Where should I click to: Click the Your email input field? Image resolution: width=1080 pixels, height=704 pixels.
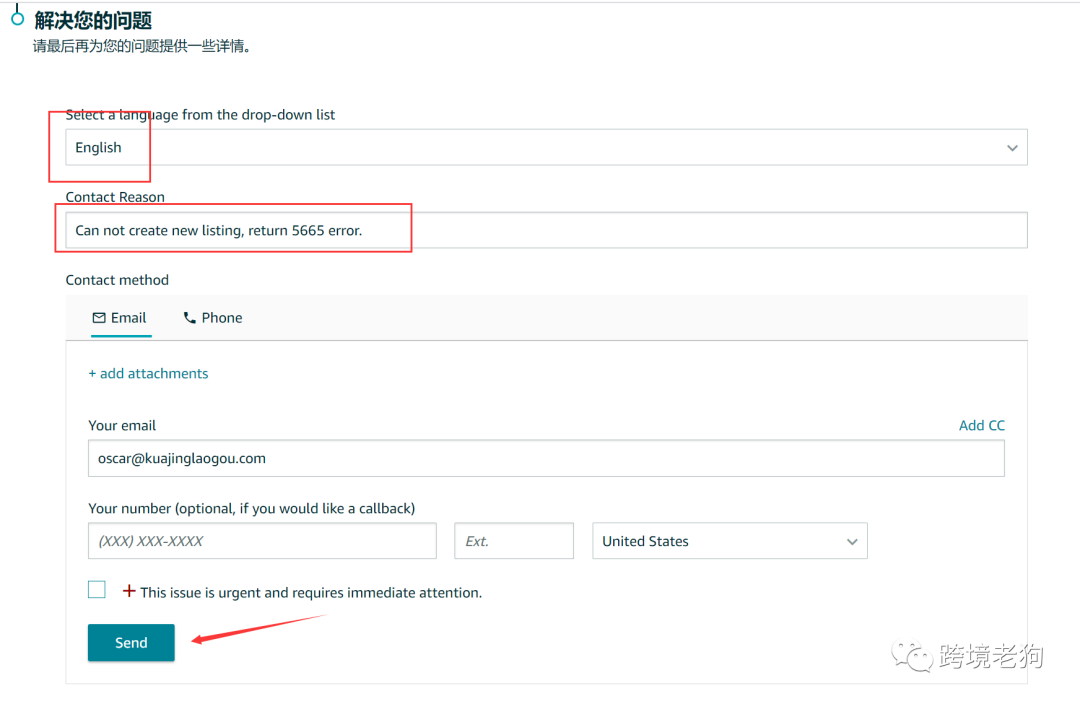coord(546,458)
